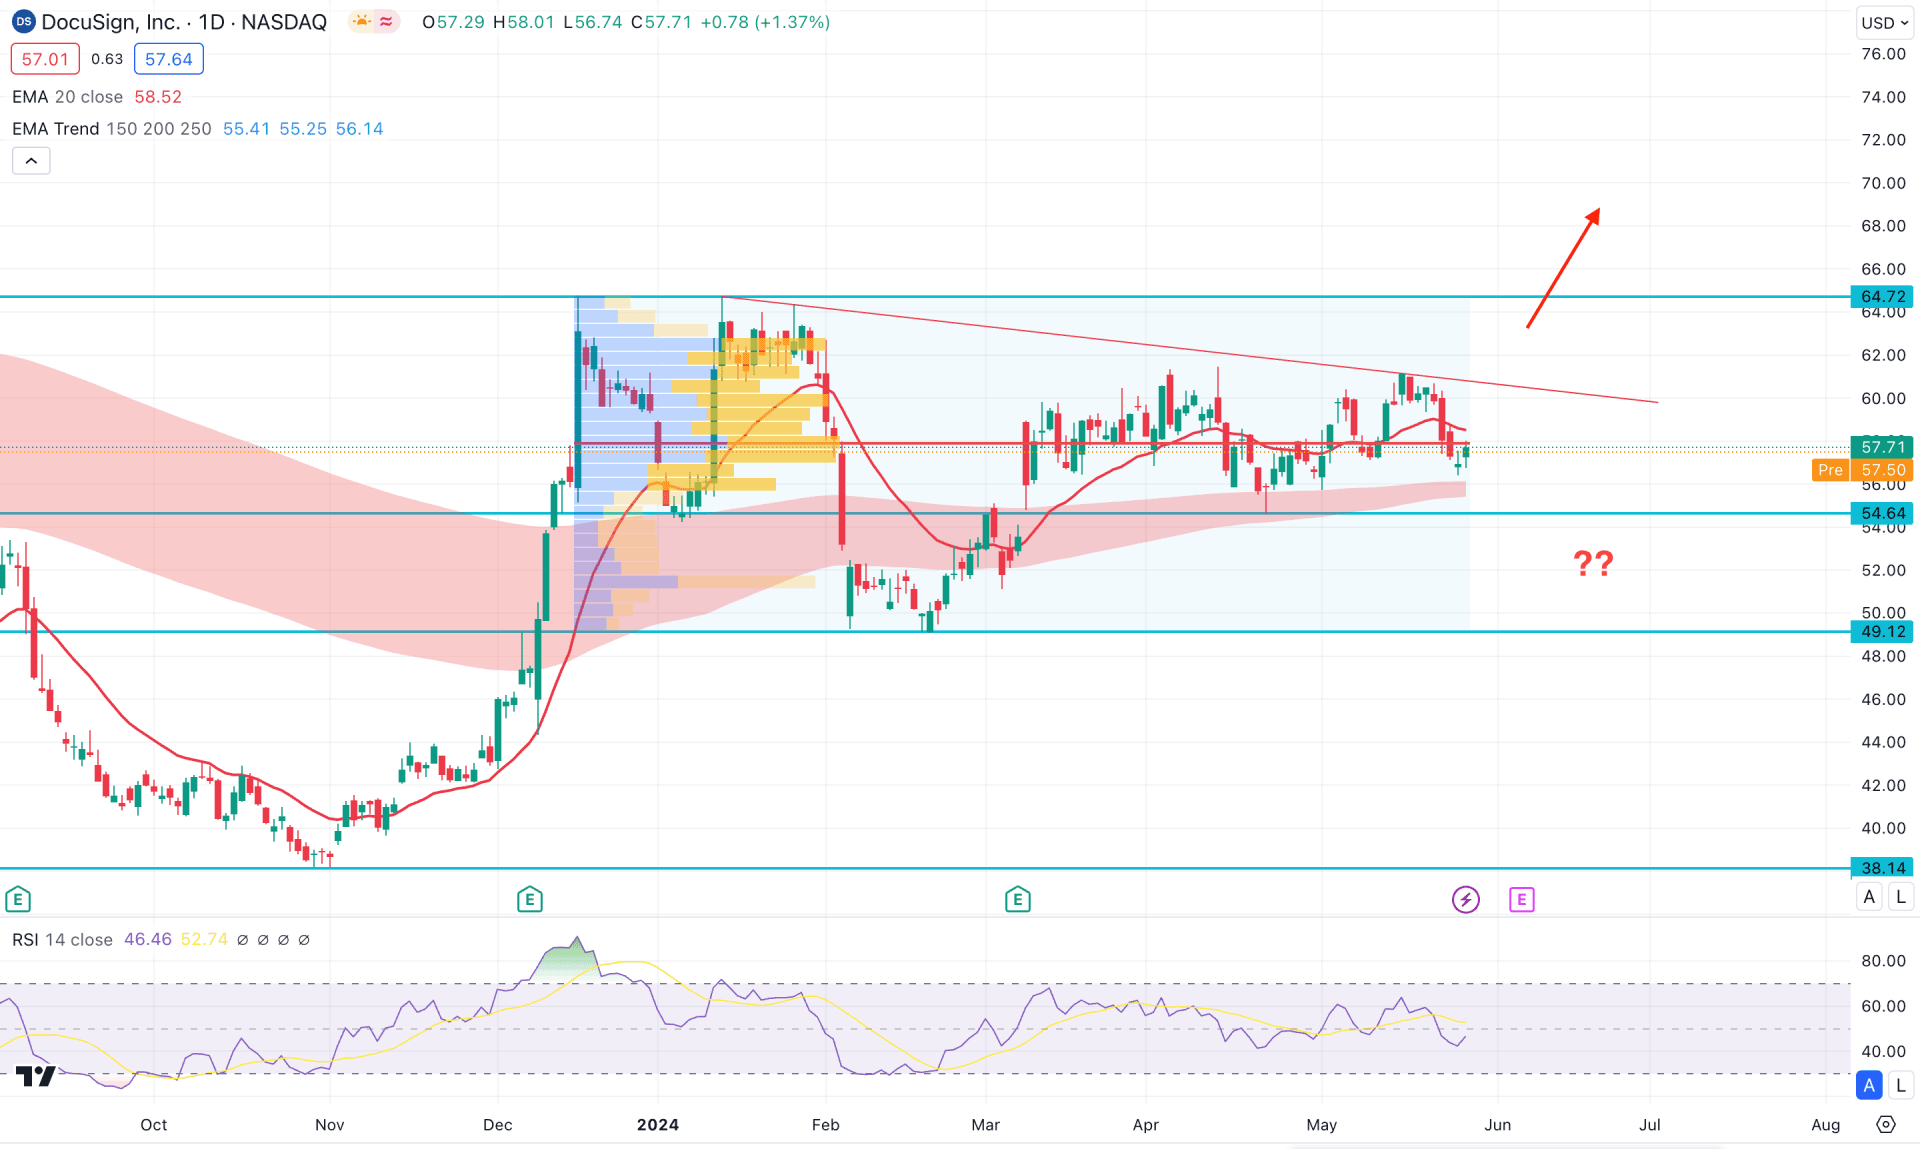Click the December earnings E marker
The image size is (1920, 1149).
(530, 899)
